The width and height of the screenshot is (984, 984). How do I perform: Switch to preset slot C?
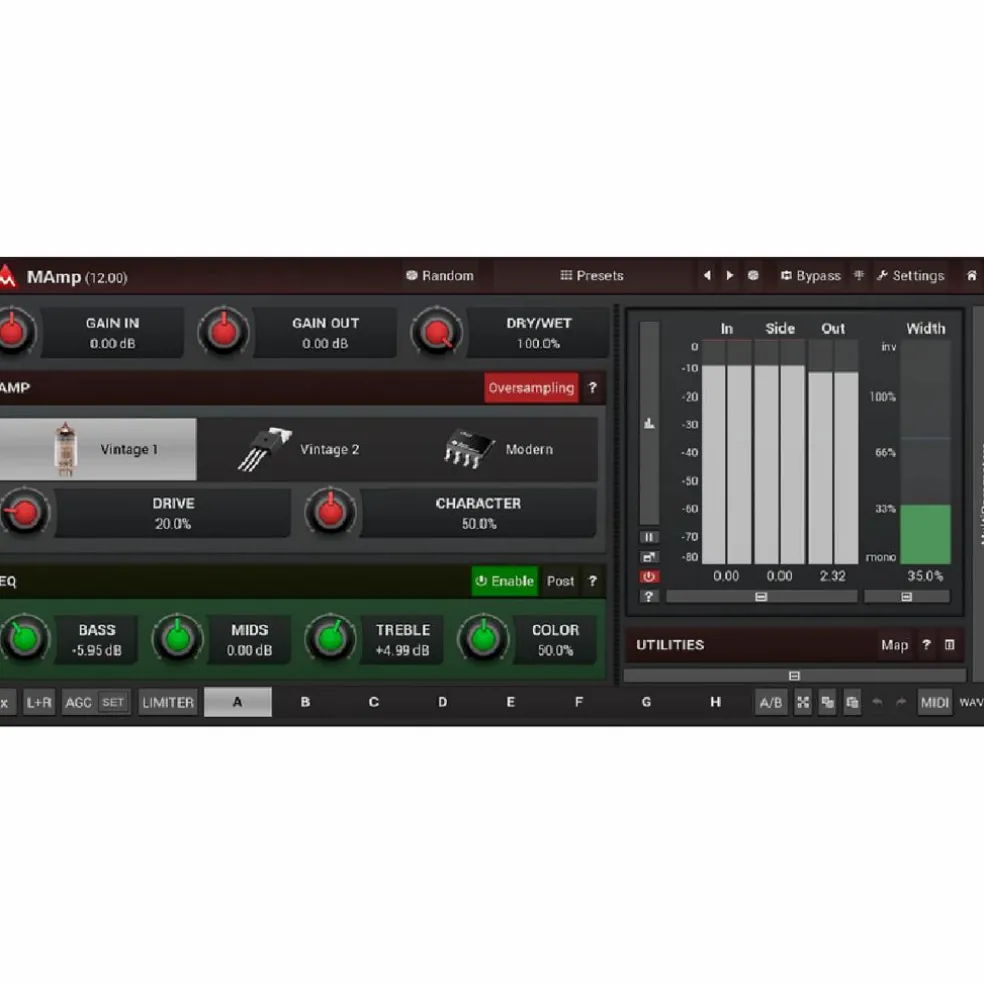coord(374,702)
